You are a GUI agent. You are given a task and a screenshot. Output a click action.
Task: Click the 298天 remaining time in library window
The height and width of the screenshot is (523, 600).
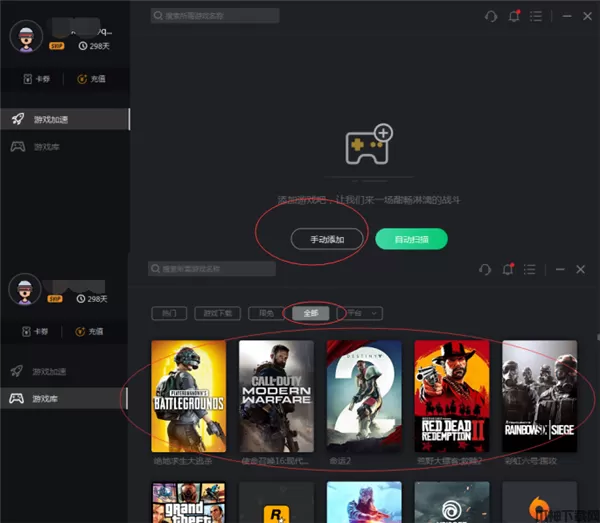pos(92,299)
